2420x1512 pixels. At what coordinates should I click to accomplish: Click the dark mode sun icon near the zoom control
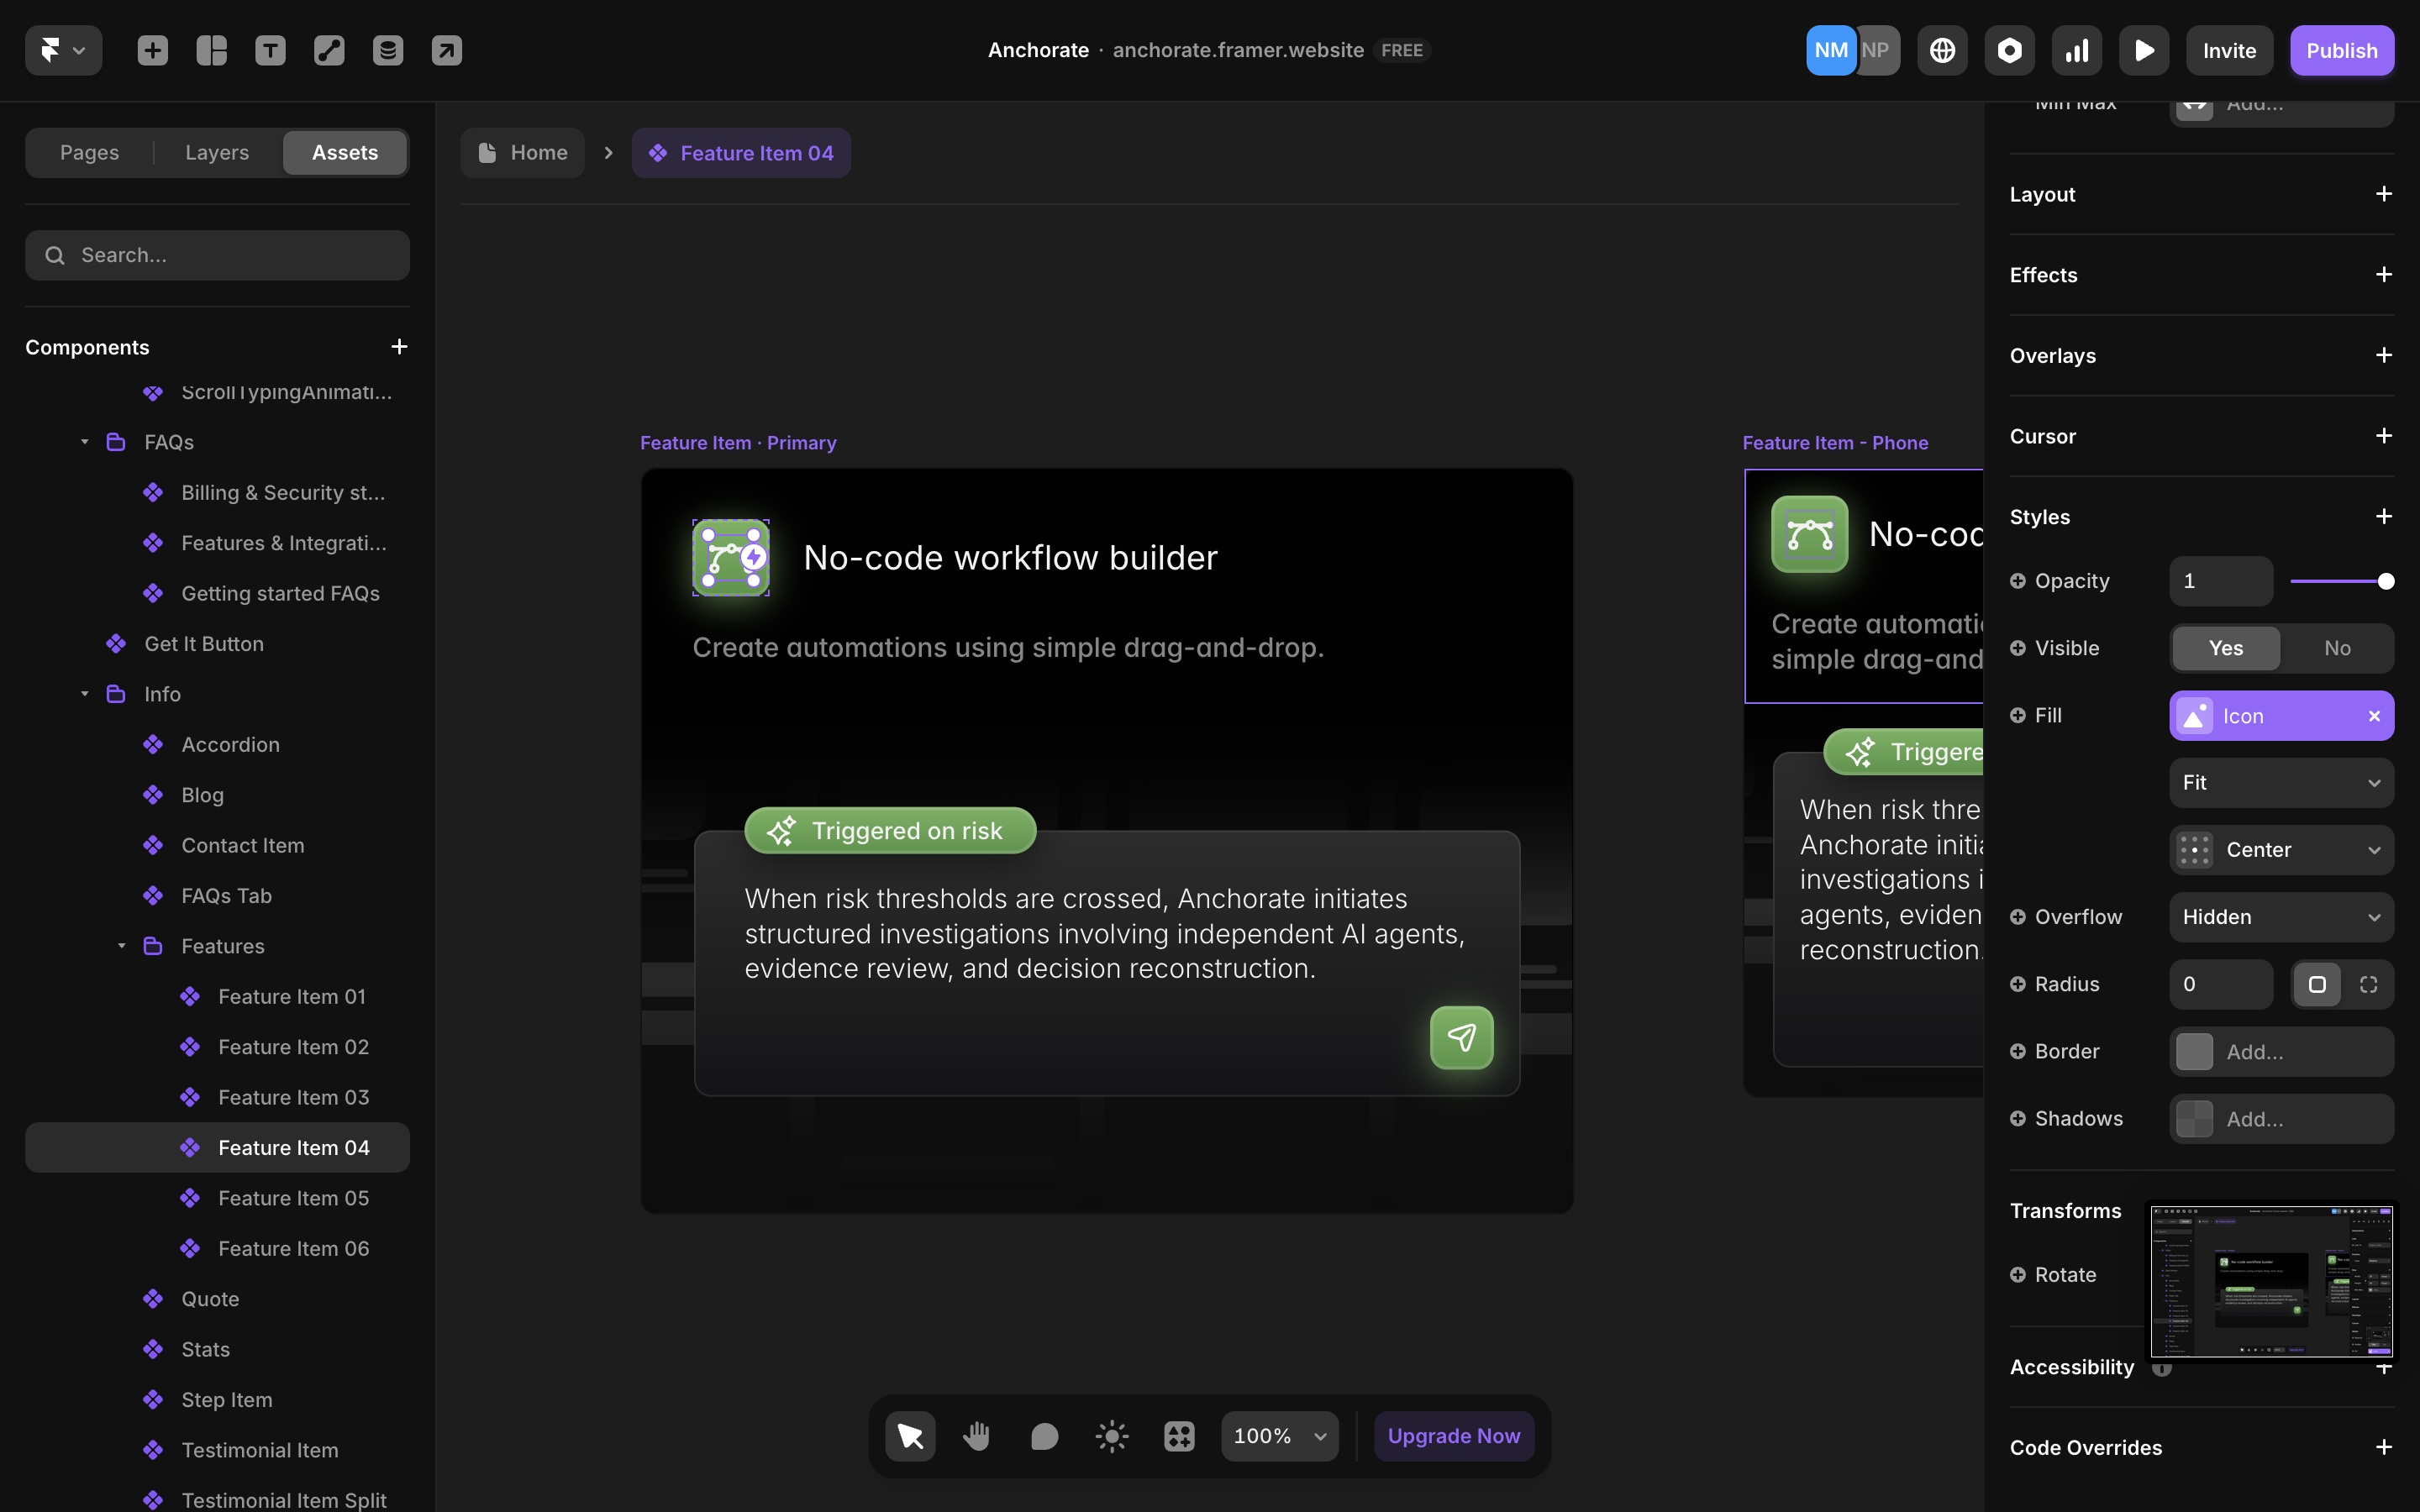click(1110, 1435)
